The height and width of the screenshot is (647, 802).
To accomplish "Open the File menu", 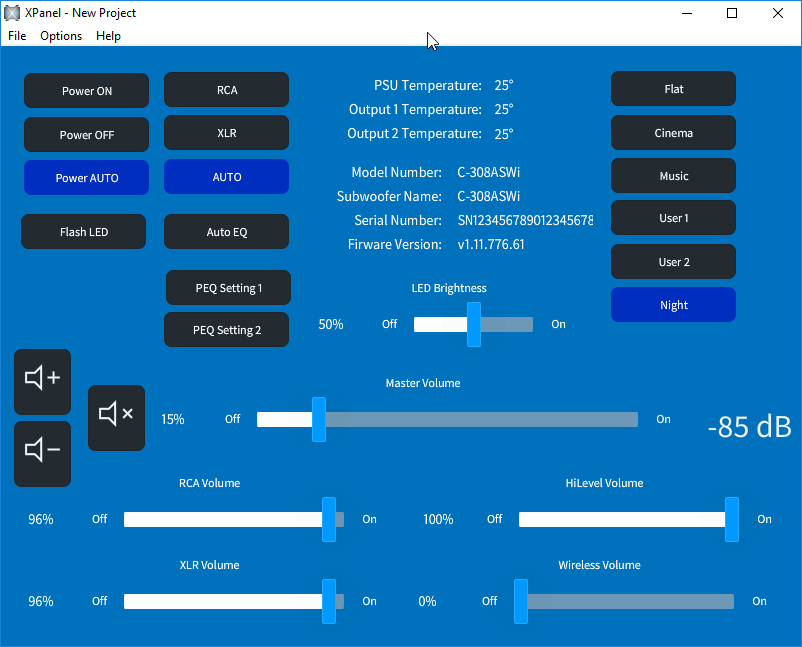I will pos(17,36).
